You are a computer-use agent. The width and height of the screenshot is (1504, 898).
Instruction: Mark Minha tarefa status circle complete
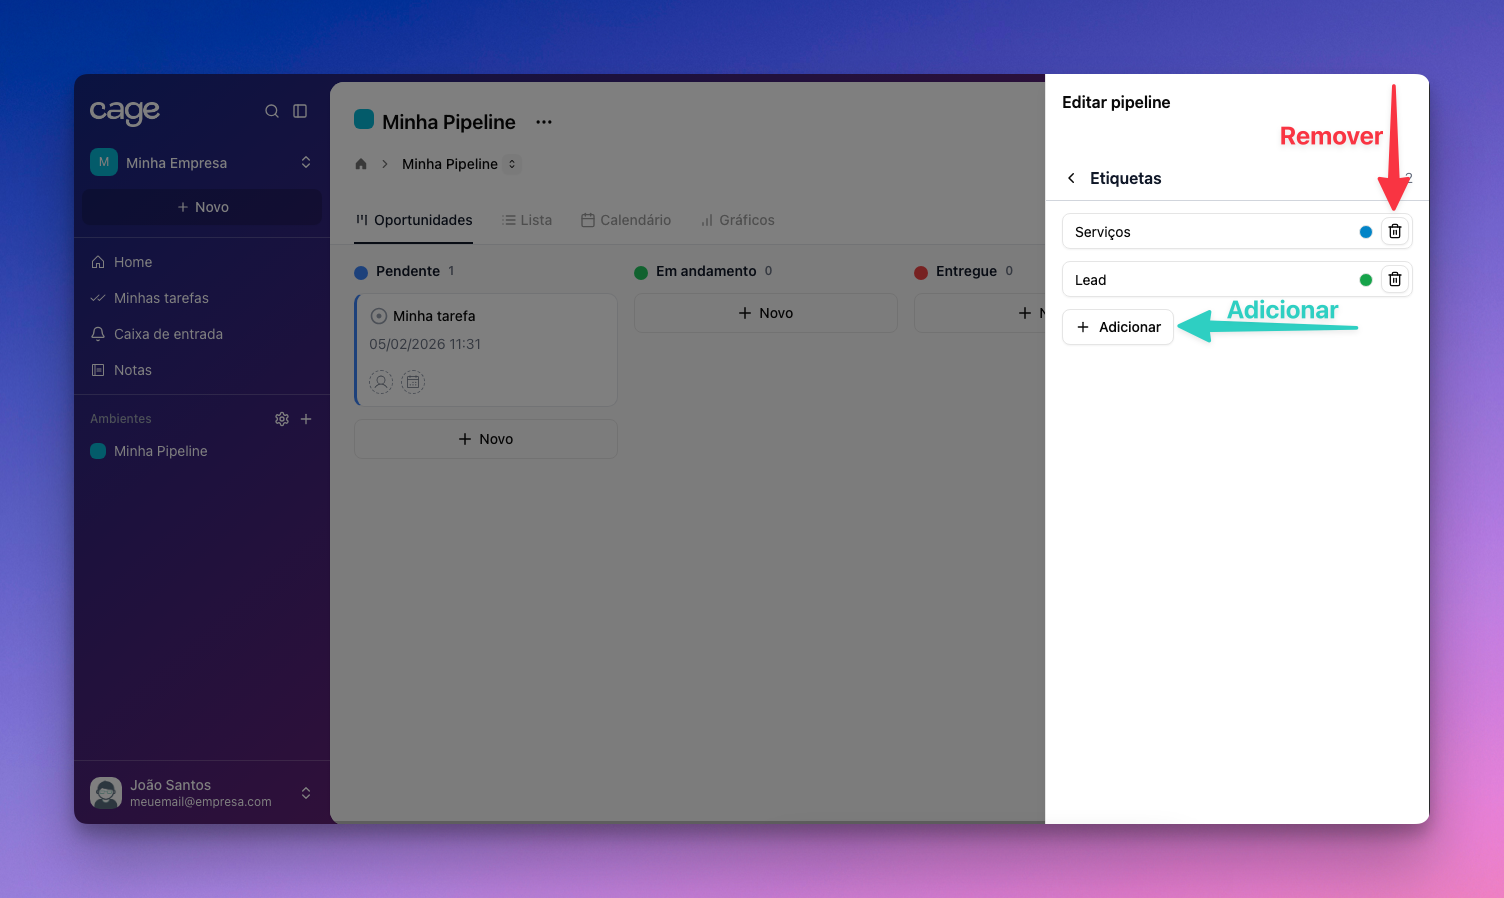point(379,316)
